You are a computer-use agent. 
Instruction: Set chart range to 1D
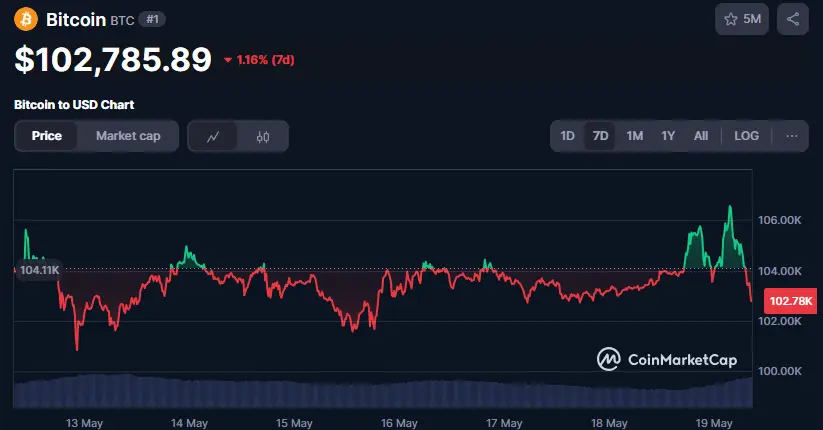tap(567, 136)
